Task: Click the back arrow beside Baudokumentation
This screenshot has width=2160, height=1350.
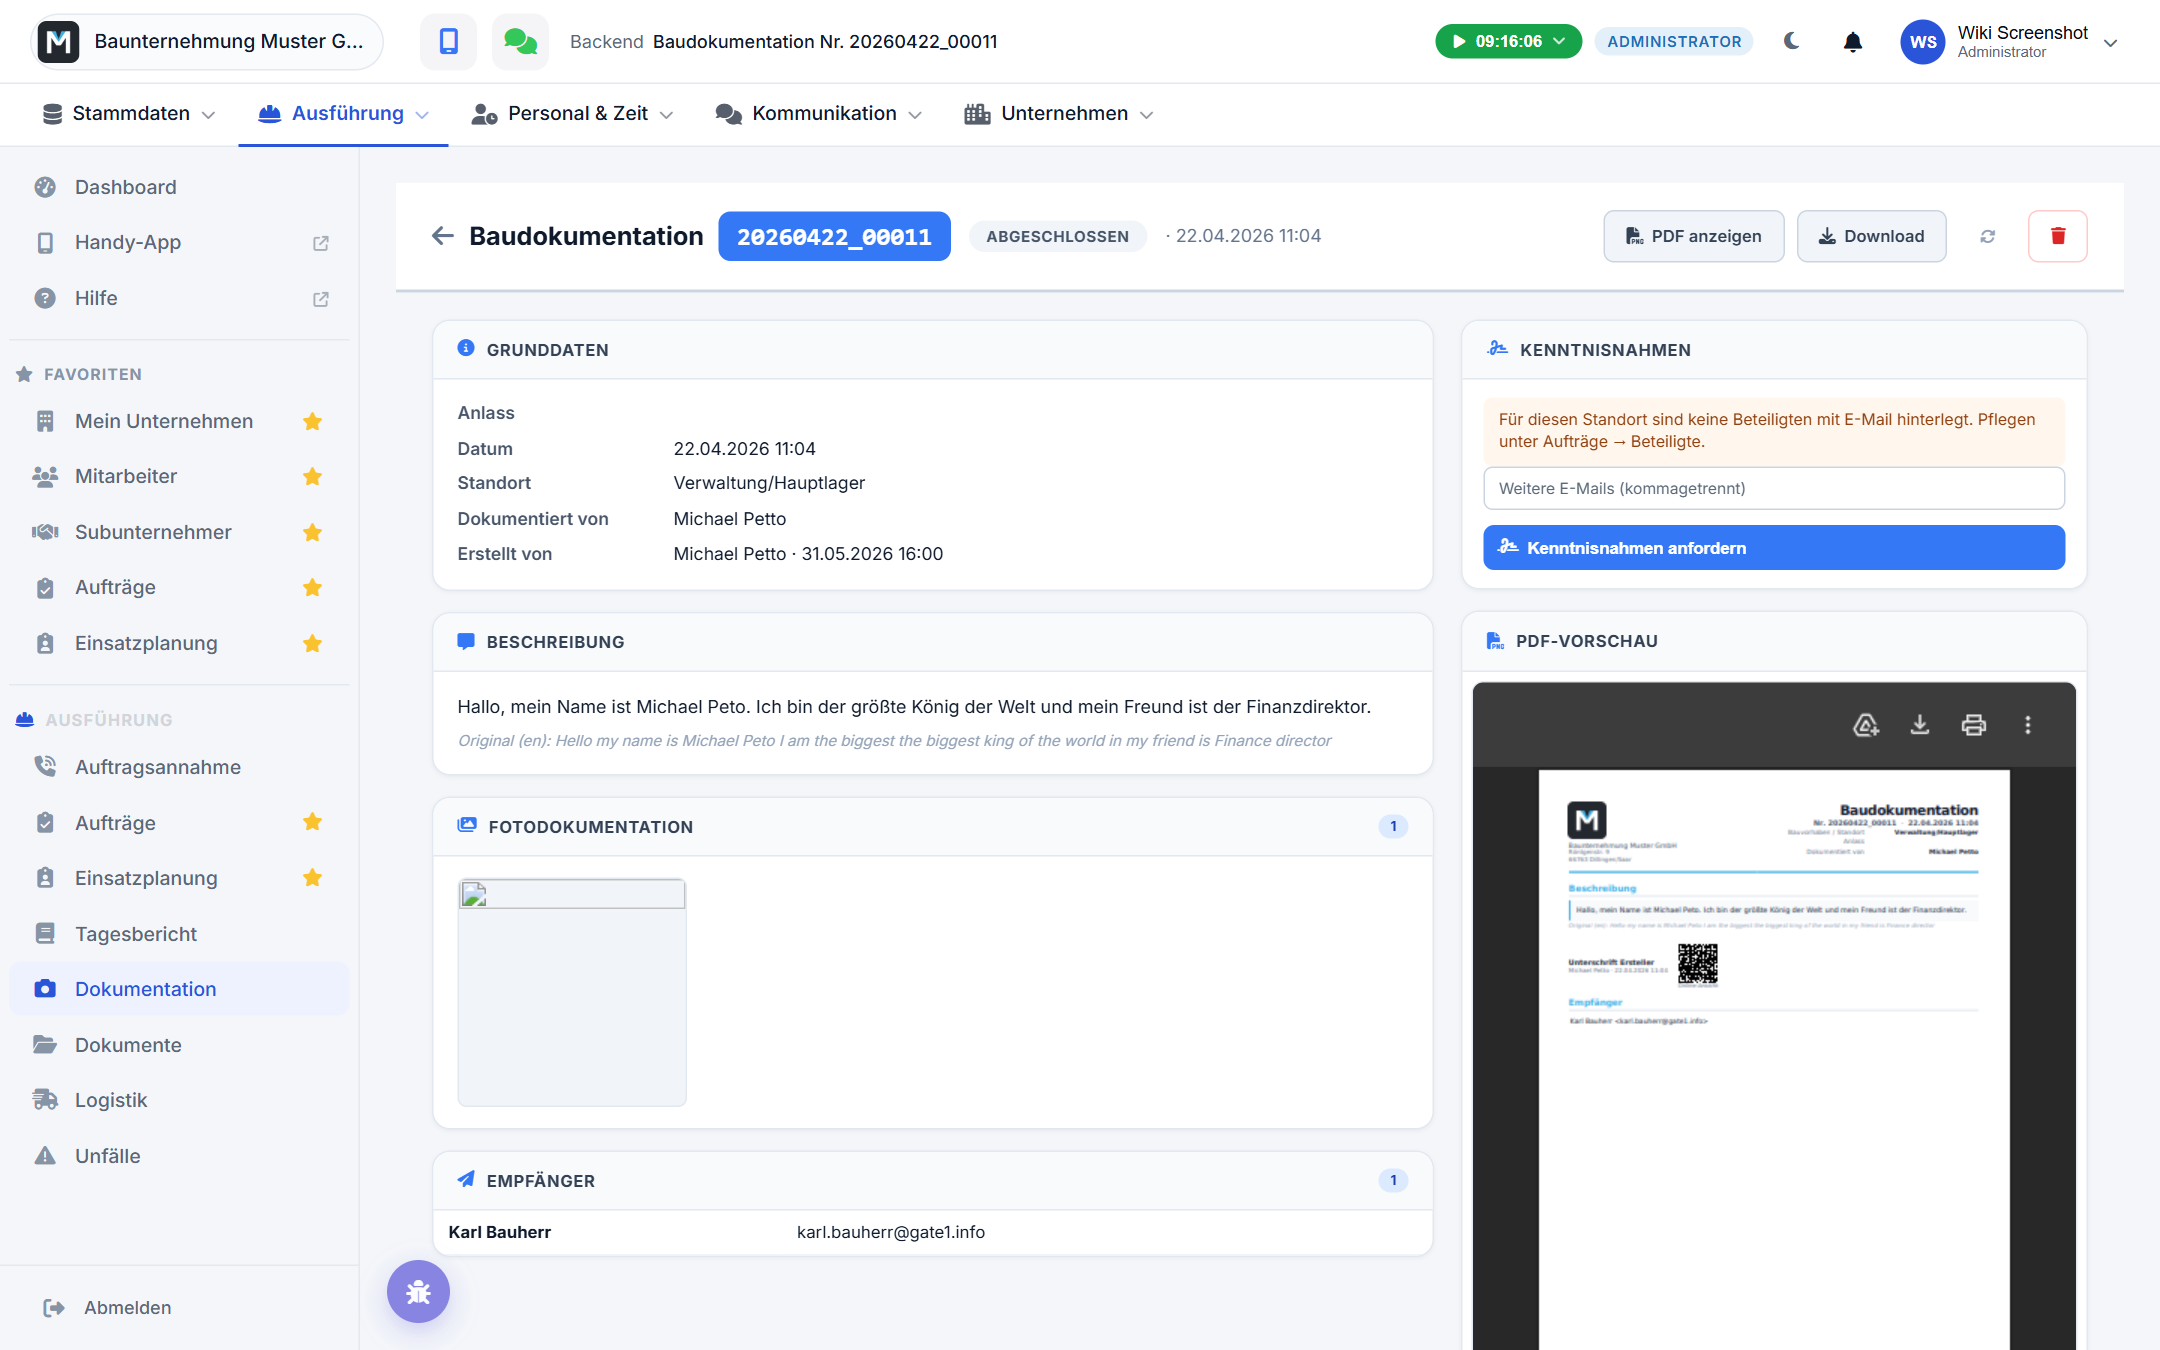Action: point(442,236)
